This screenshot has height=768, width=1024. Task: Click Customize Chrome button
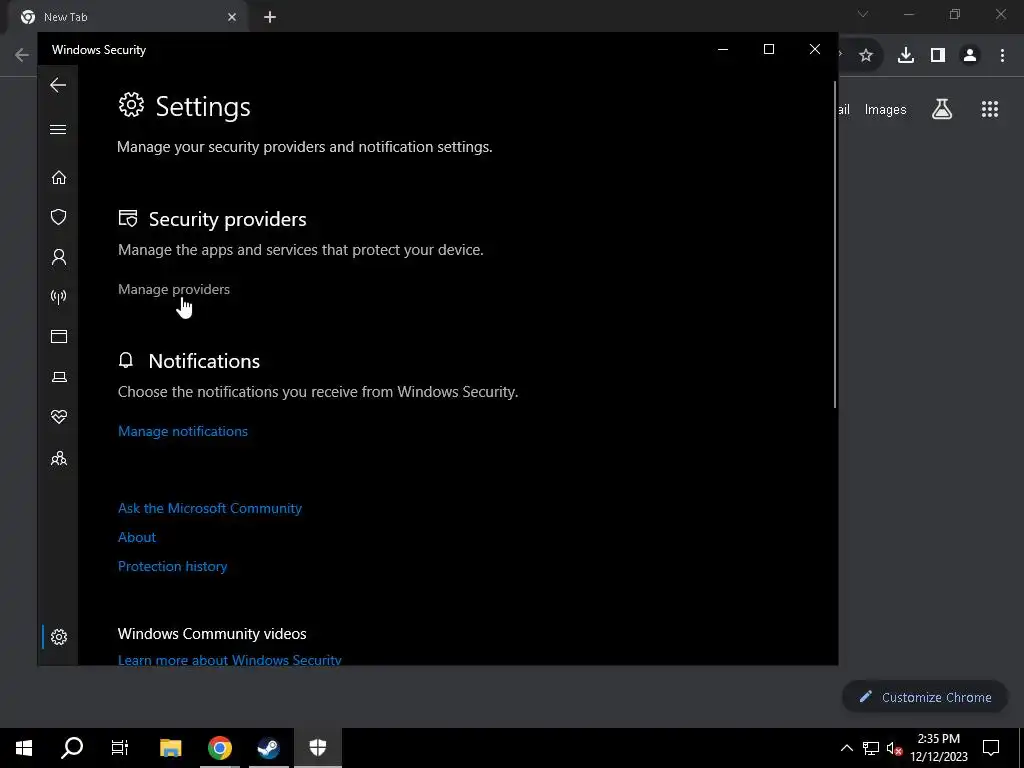[x=925, y=697]
